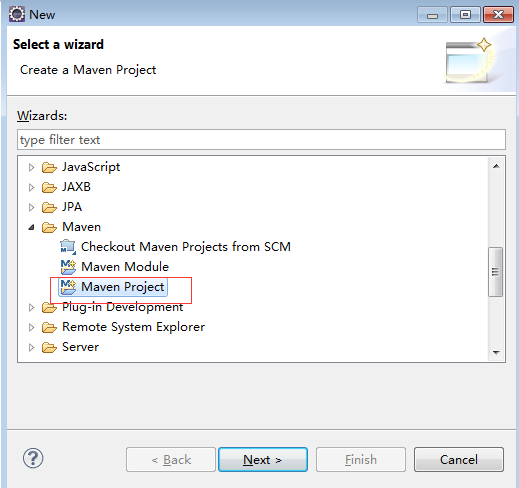Expand the JPA category
Image resolution: width=519 pixels, height=488 pixels.
31,207
